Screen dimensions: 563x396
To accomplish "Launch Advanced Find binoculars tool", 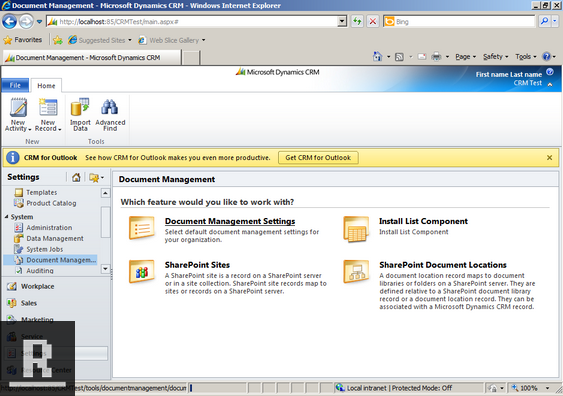I will (110, 108).
